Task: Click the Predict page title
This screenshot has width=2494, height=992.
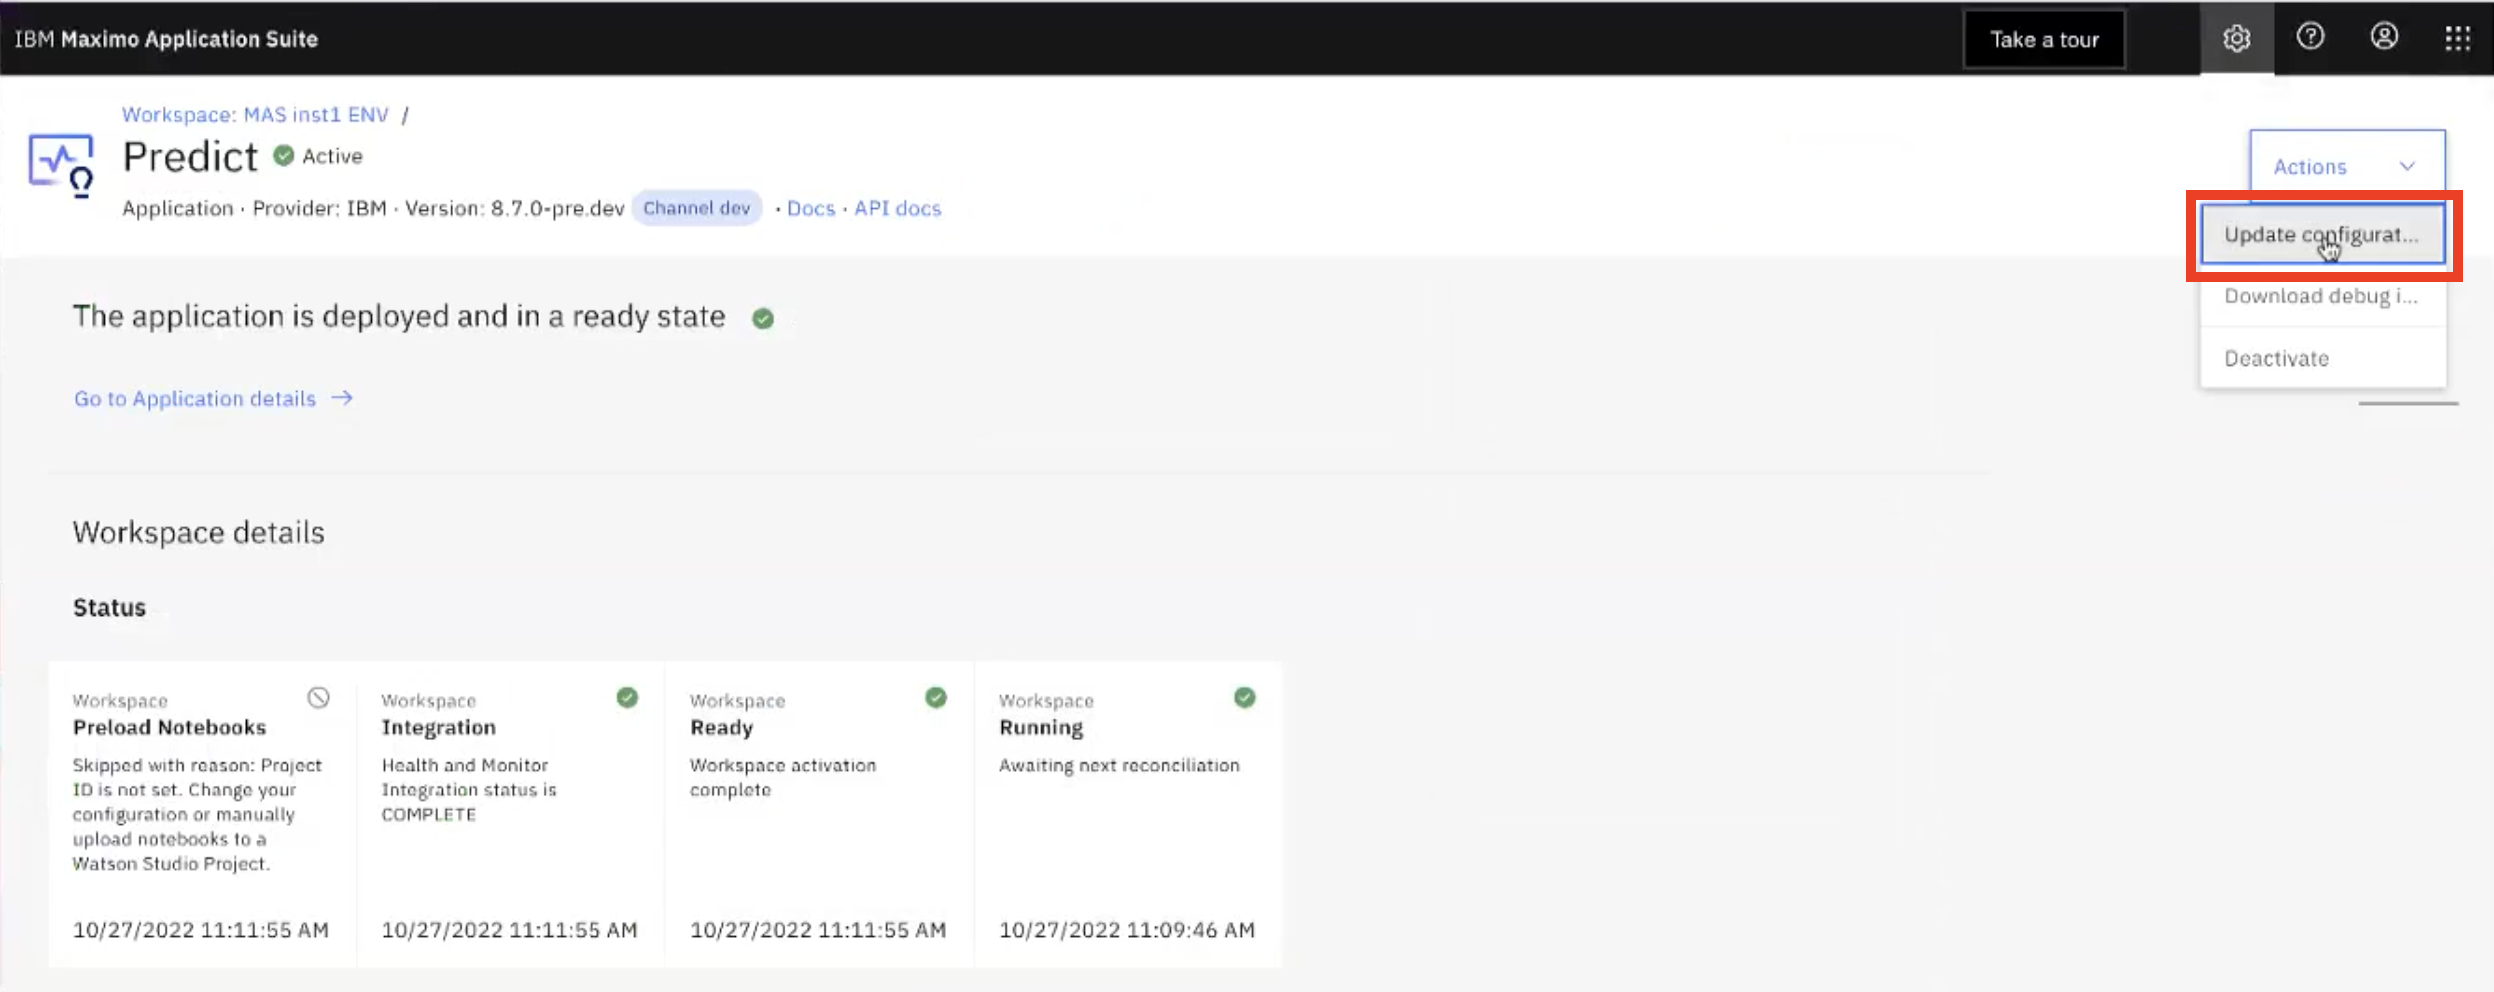Action: tap(190, 157)
